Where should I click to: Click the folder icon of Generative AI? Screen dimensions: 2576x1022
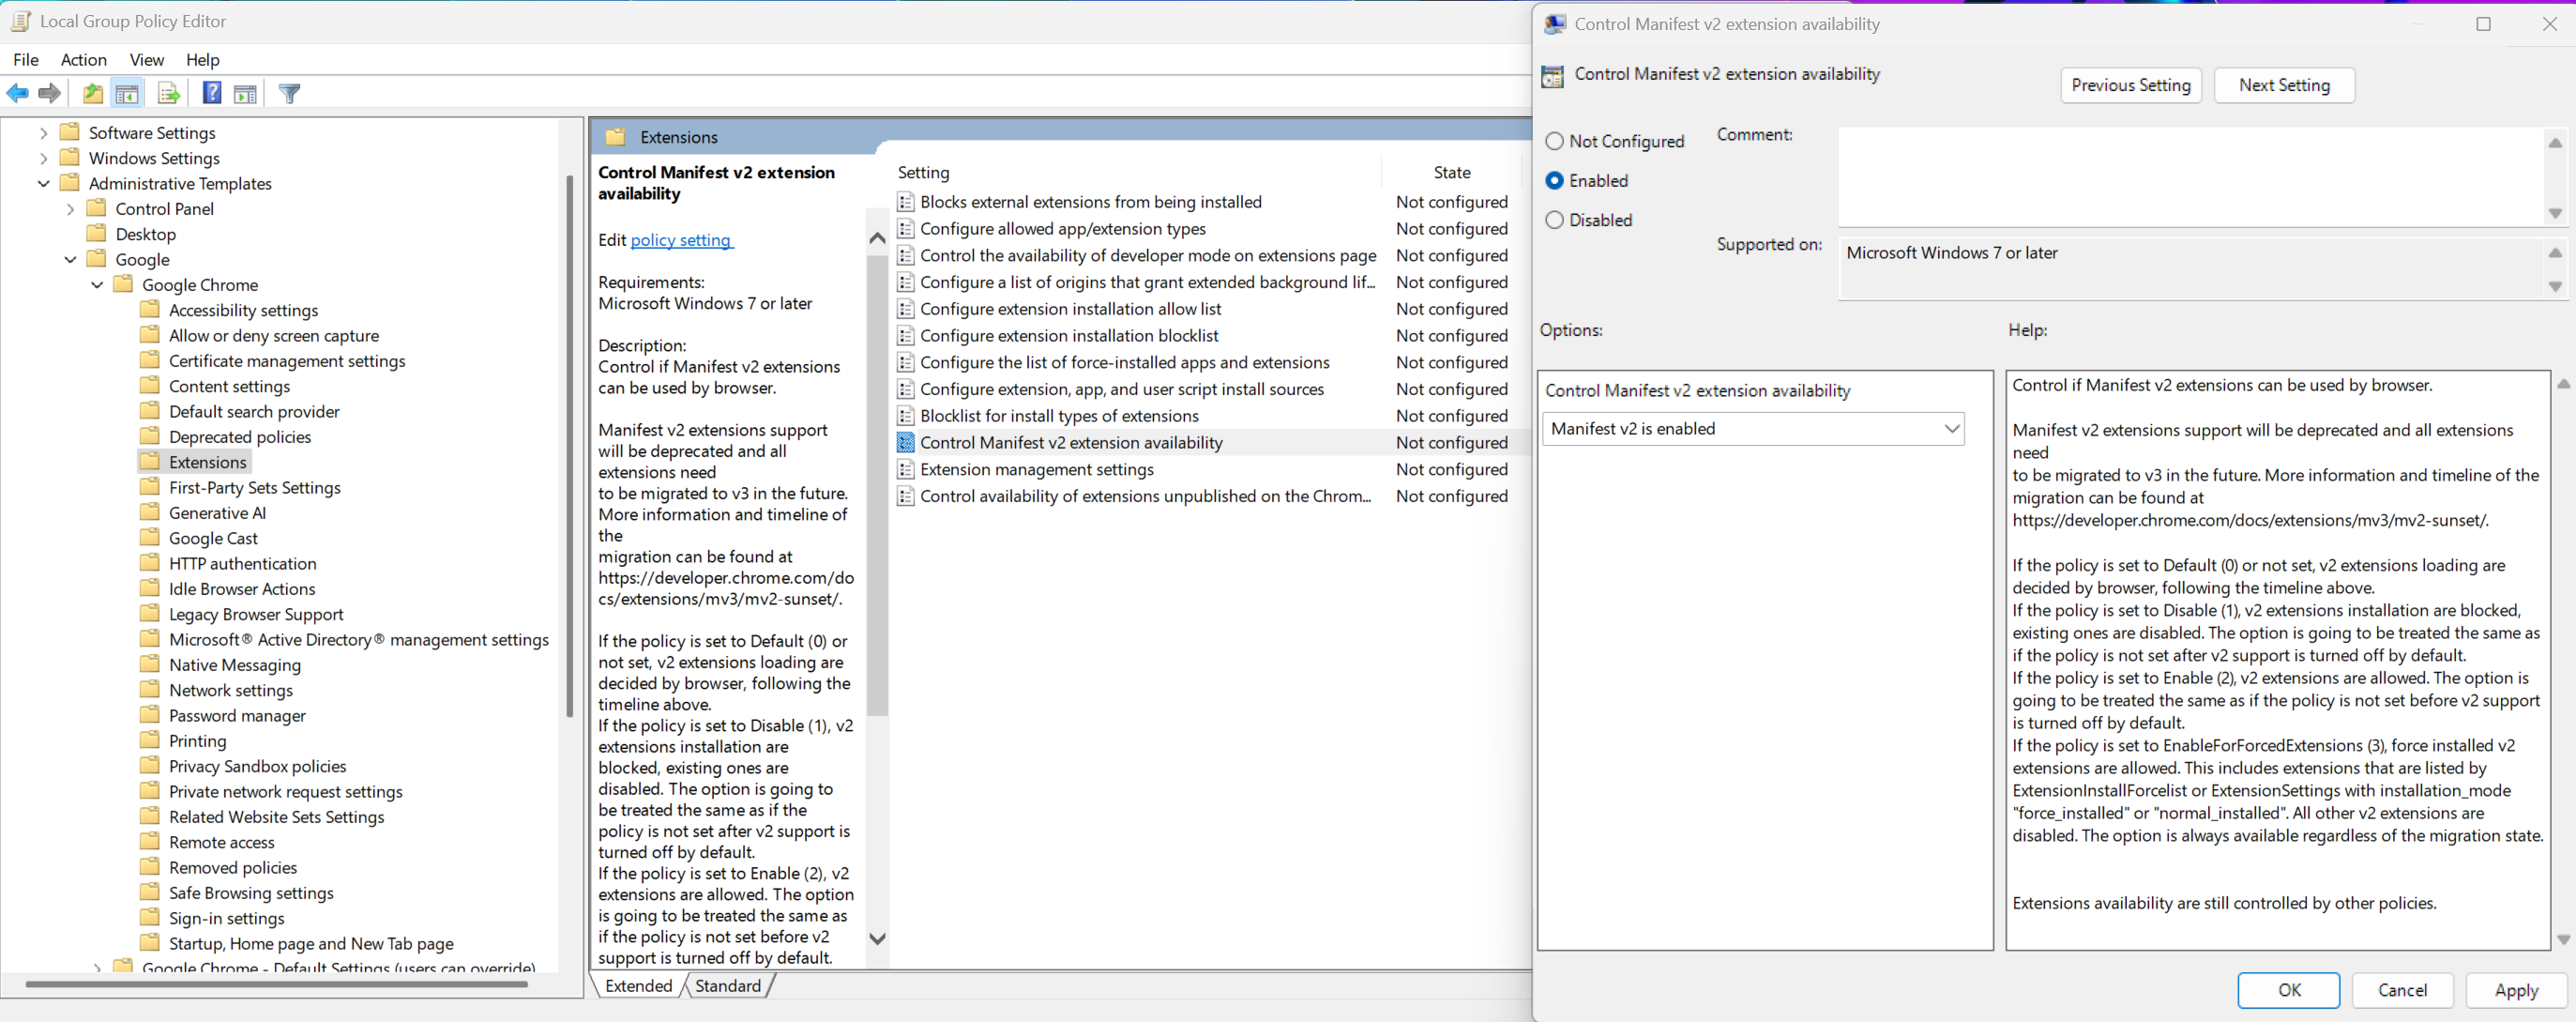[150, 512]
